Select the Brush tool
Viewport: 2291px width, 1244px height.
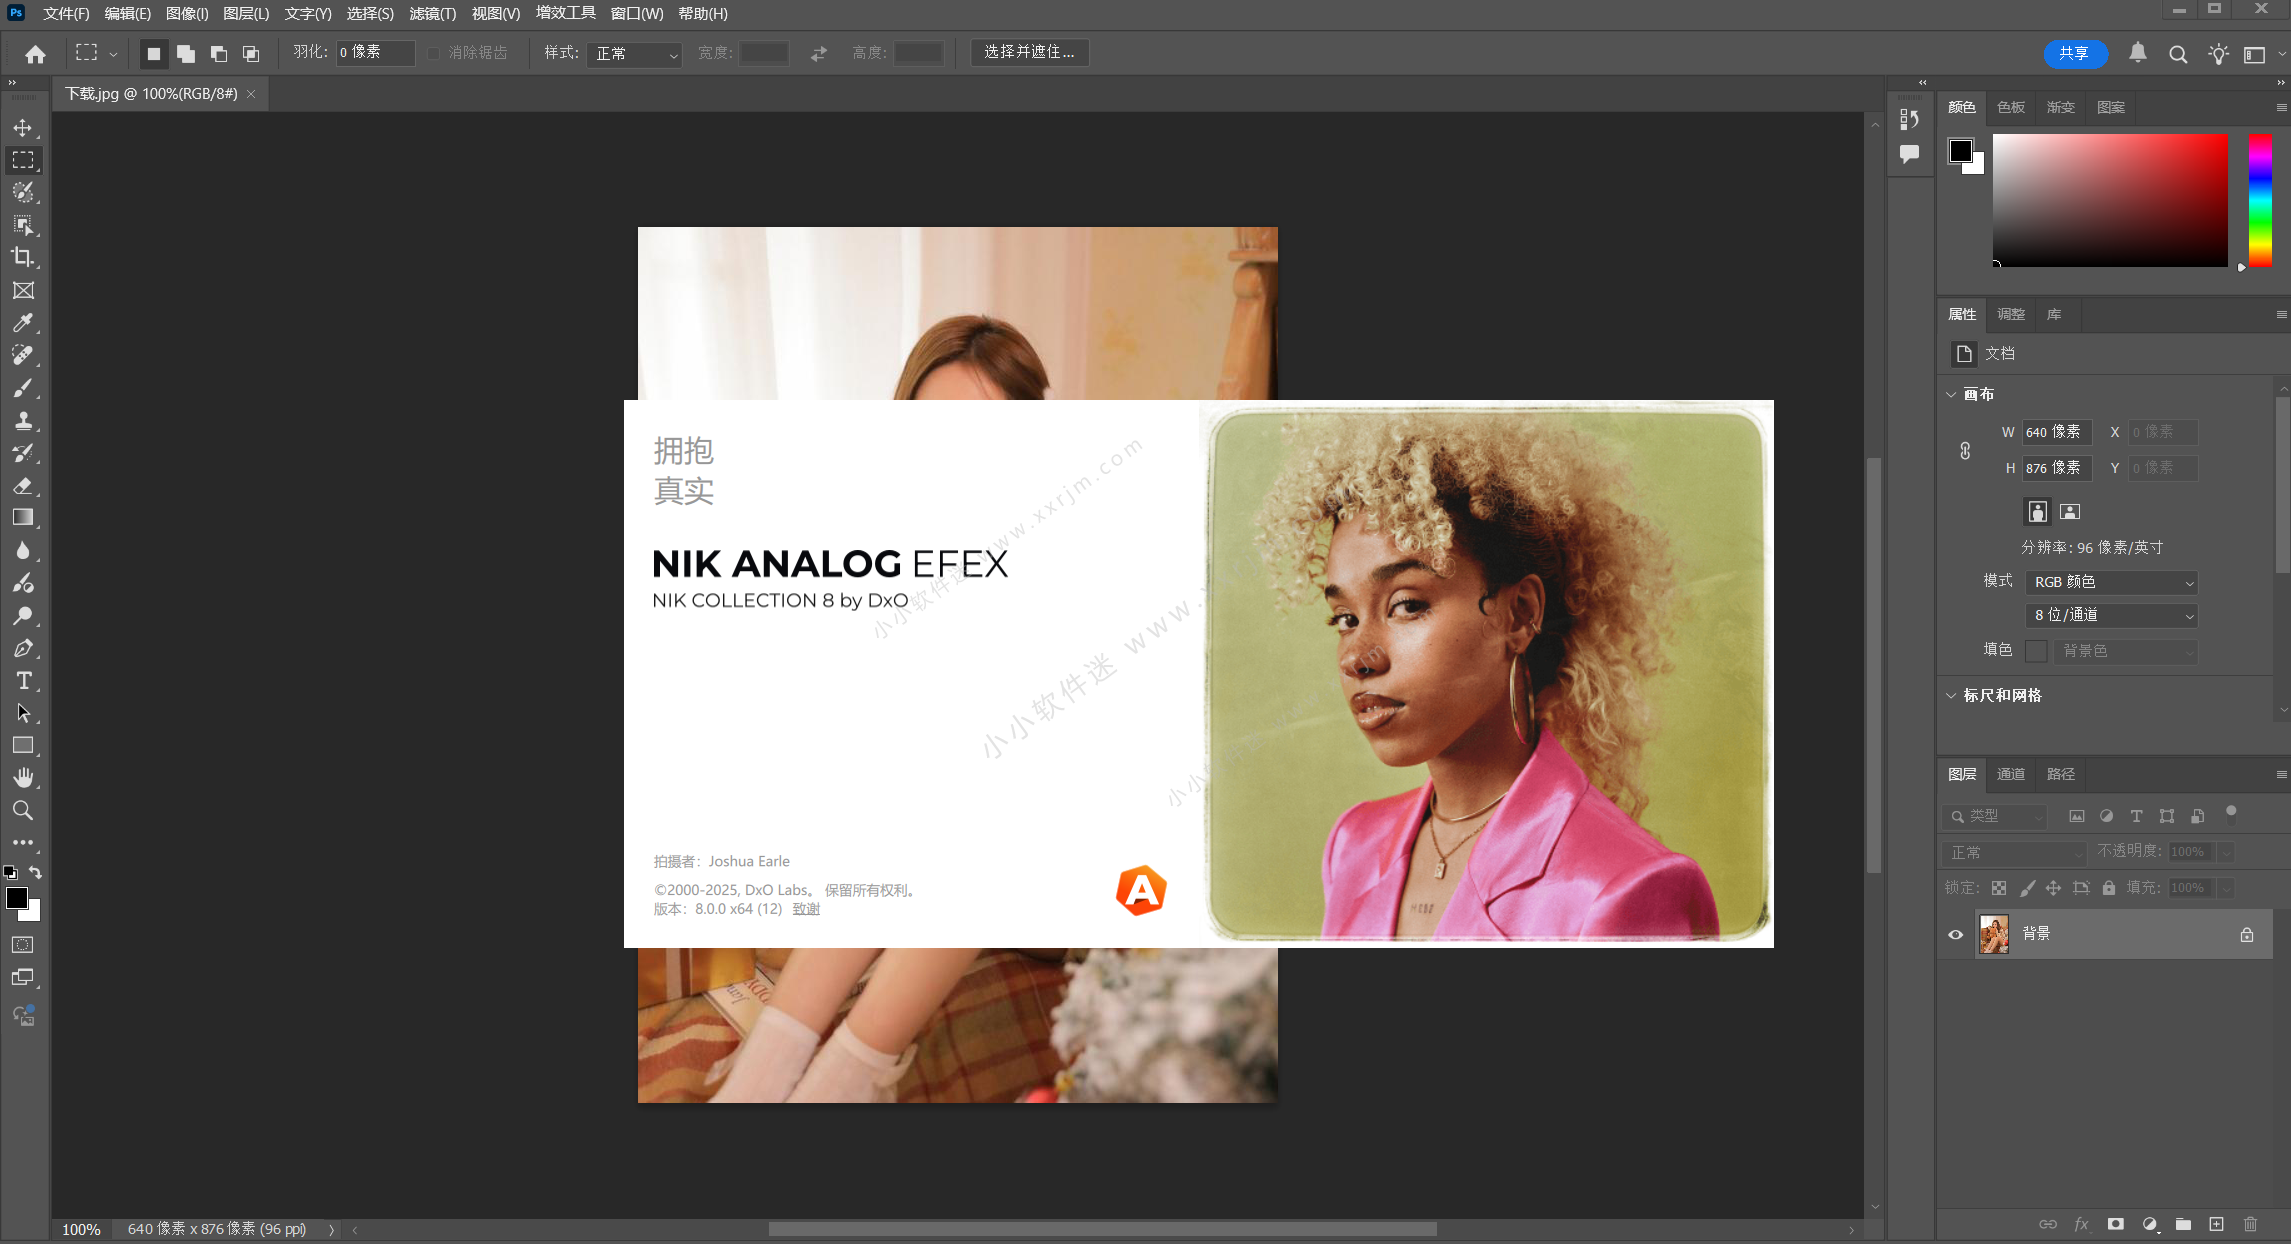(23, 388)
